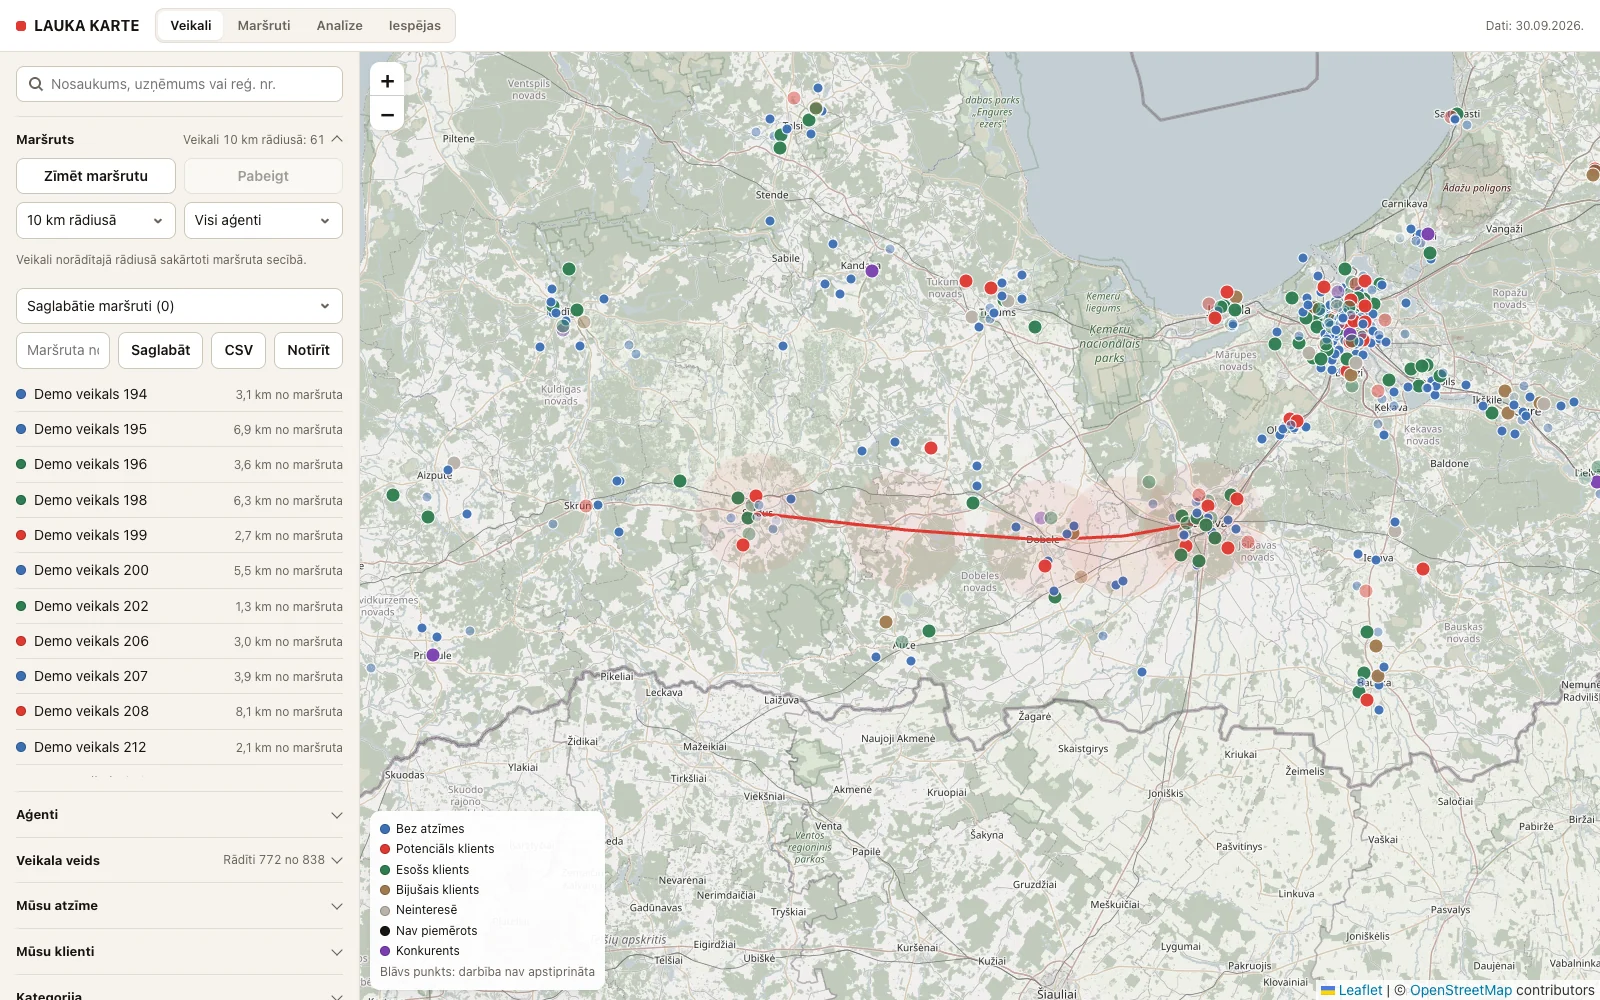Screen dimensions: 1600x1000
Task: Select Demo veikals 208 in list
Action: (x=179, y=711)
